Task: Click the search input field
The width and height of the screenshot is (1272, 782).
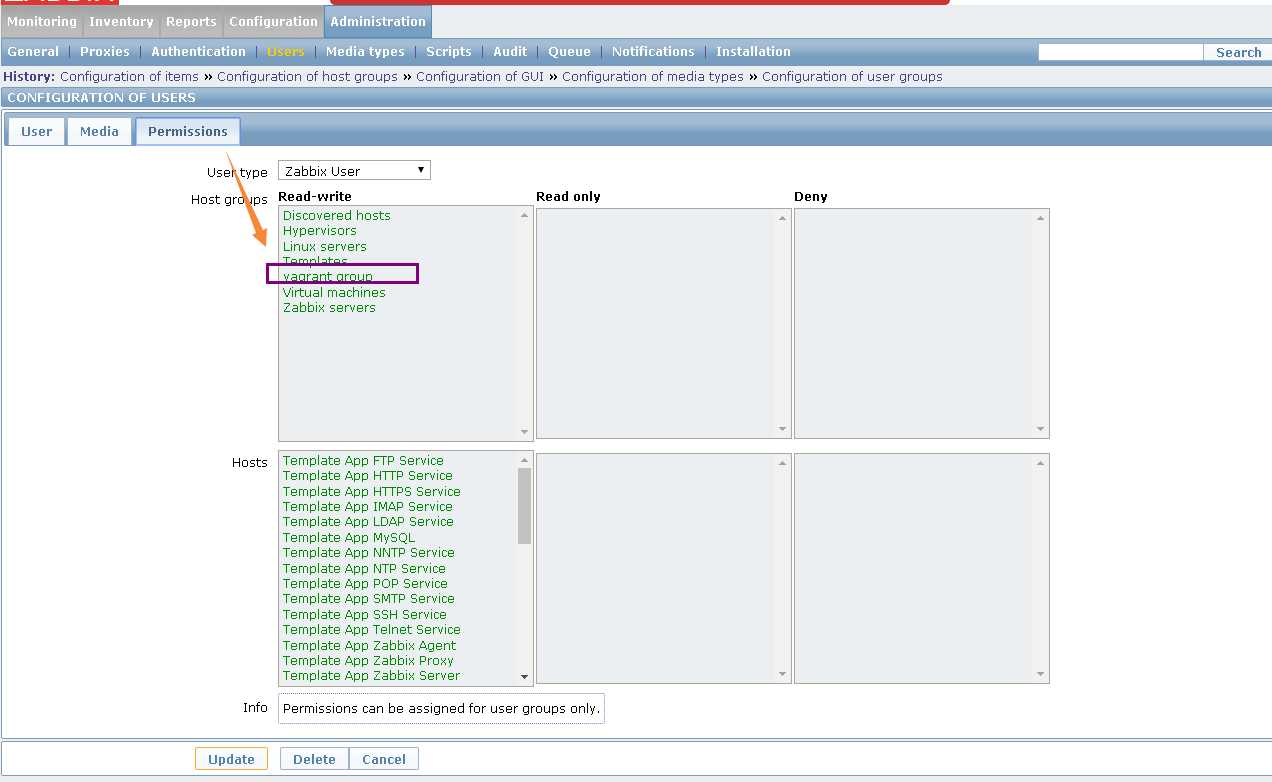Action: (1120, 52)
